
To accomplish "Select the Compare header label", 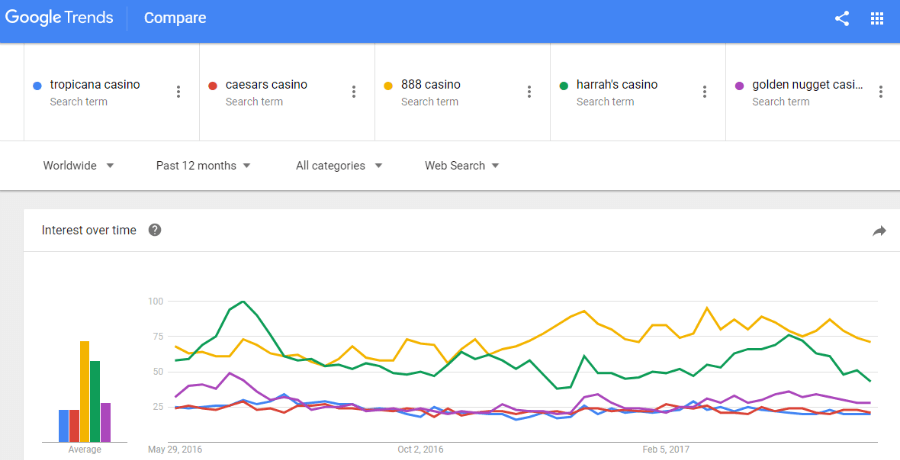I will pos(175,18).
